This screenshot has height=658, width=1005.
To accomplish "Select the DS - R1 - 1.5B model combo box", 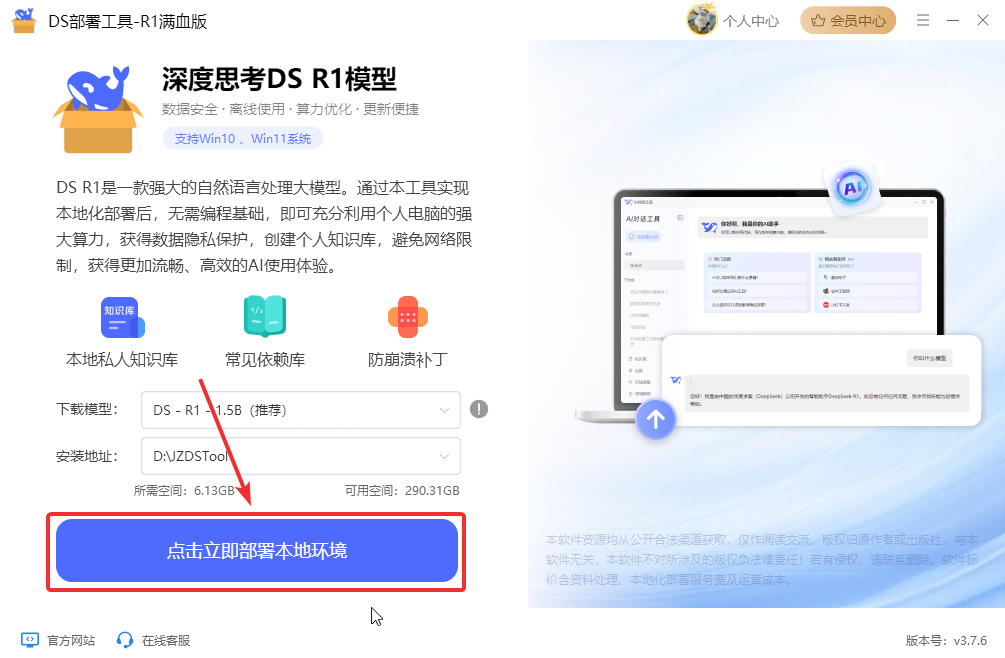I will tap(301, 410).
